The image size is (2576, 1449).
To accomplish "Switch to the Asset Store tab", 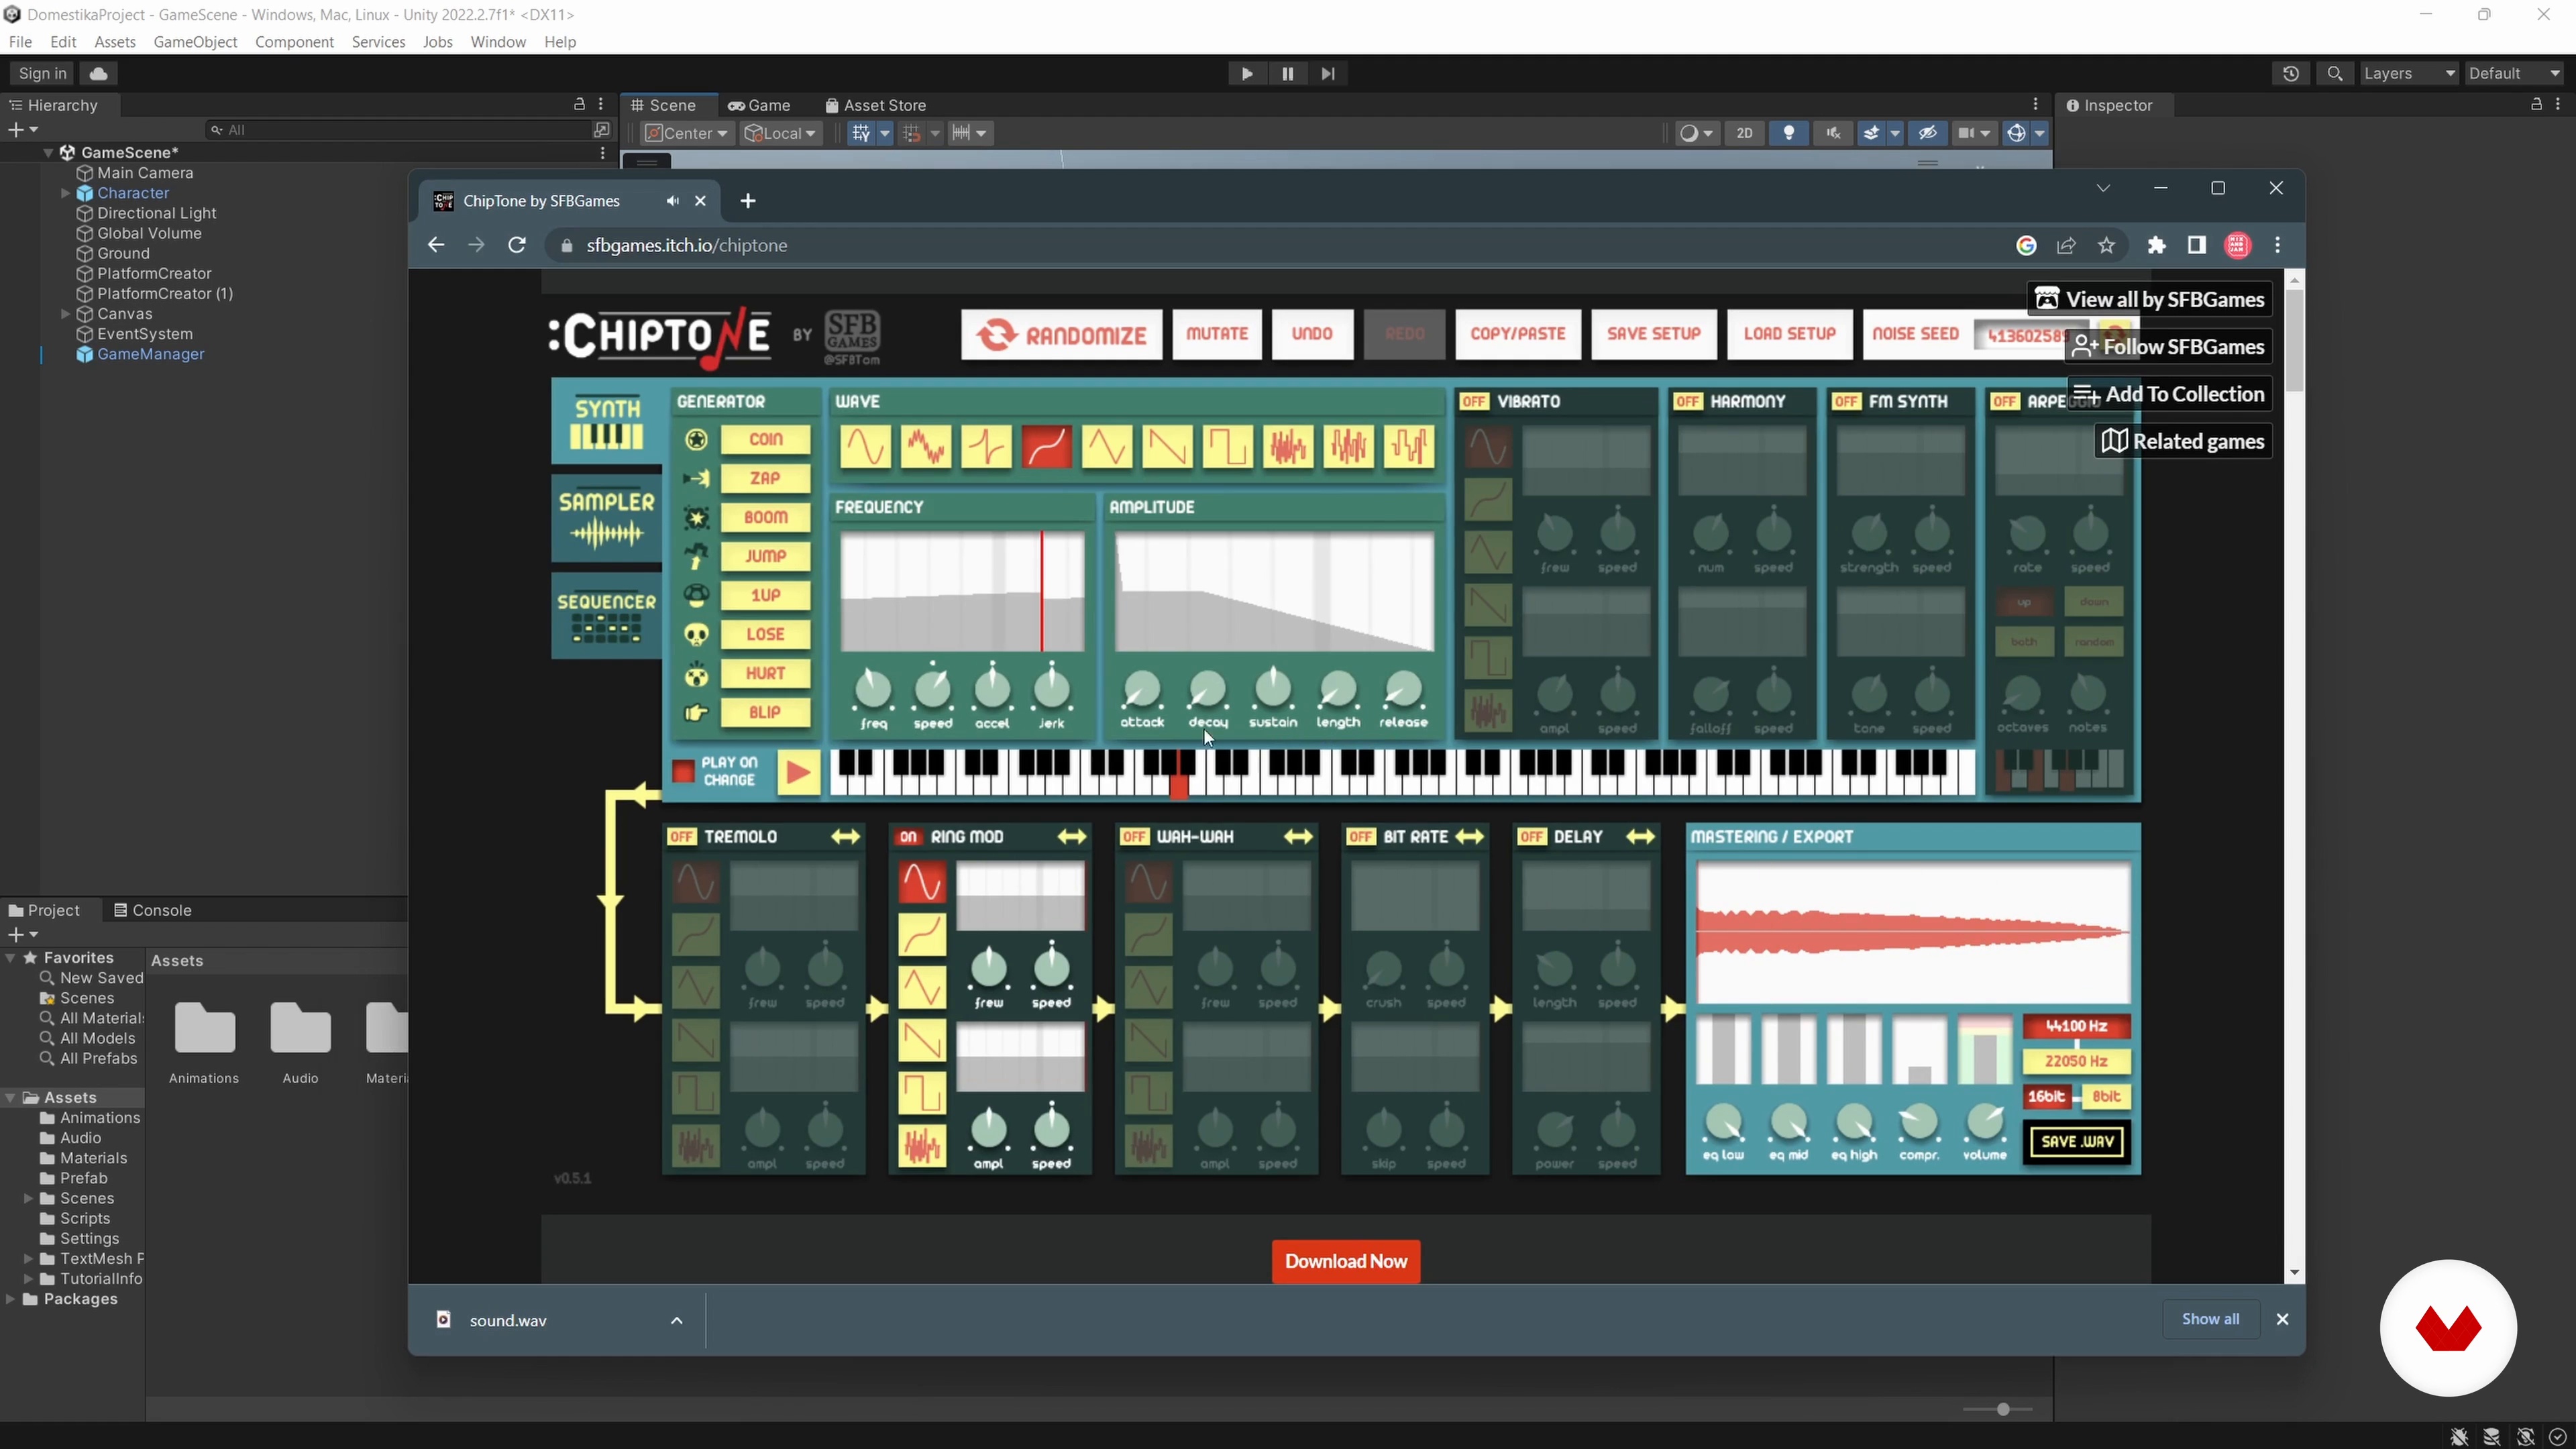I will 876,105.
